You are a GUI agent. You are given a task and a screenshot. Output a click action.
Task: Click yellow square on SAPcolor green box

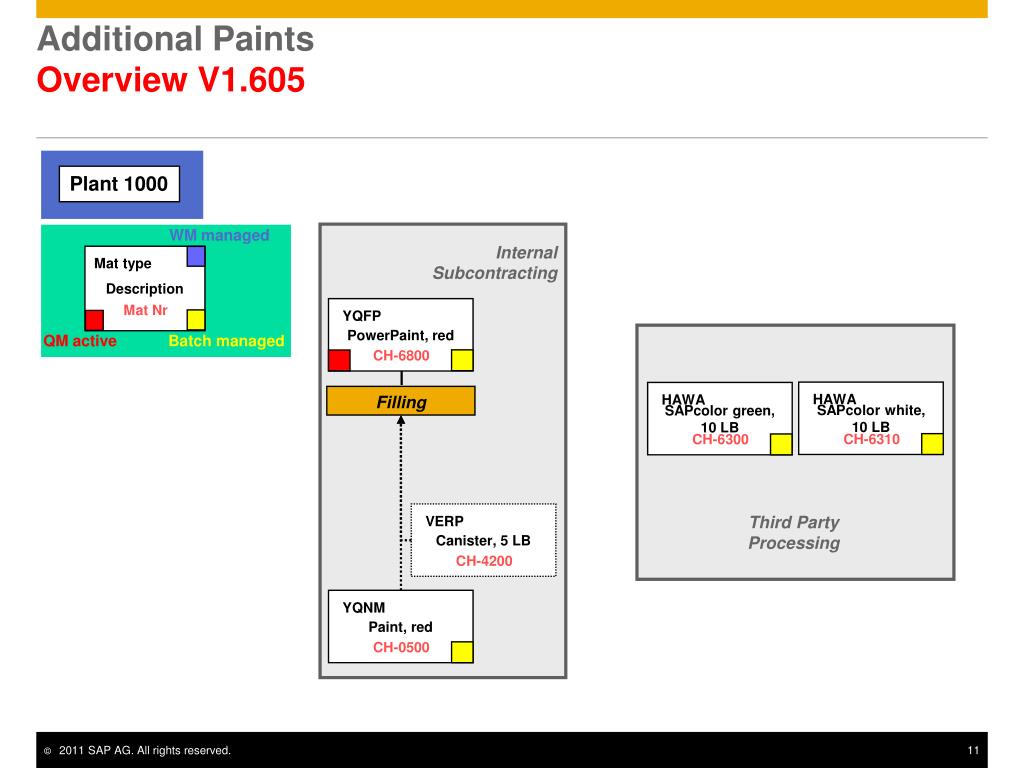[781, 444]
